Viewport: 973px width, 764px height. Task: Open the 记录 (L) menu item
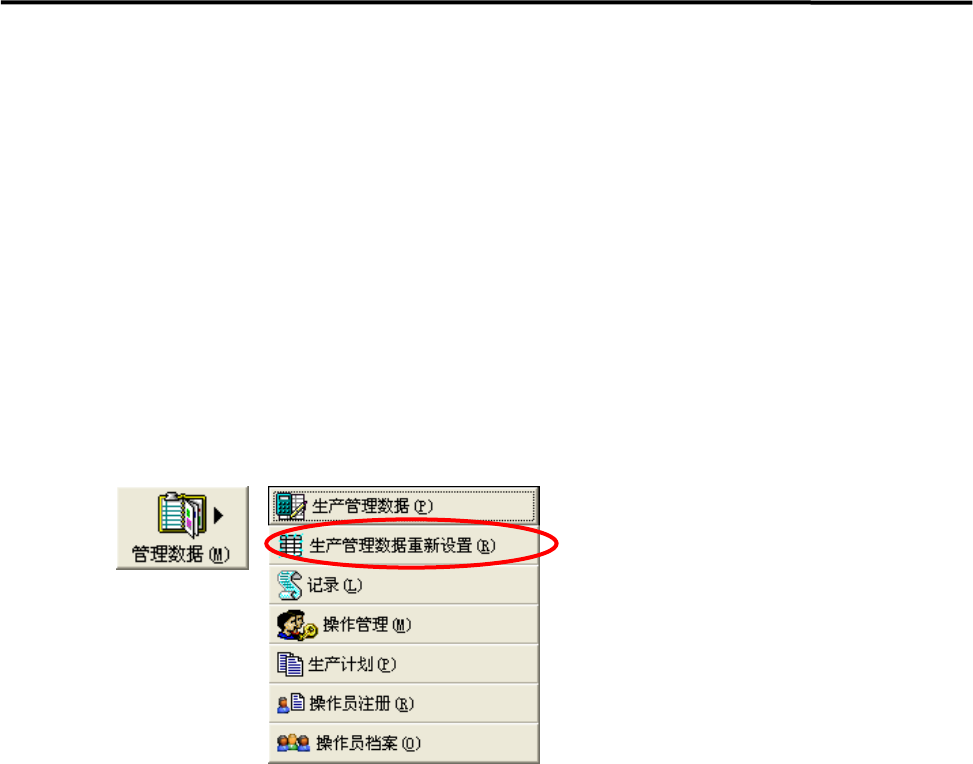point(404,585)
